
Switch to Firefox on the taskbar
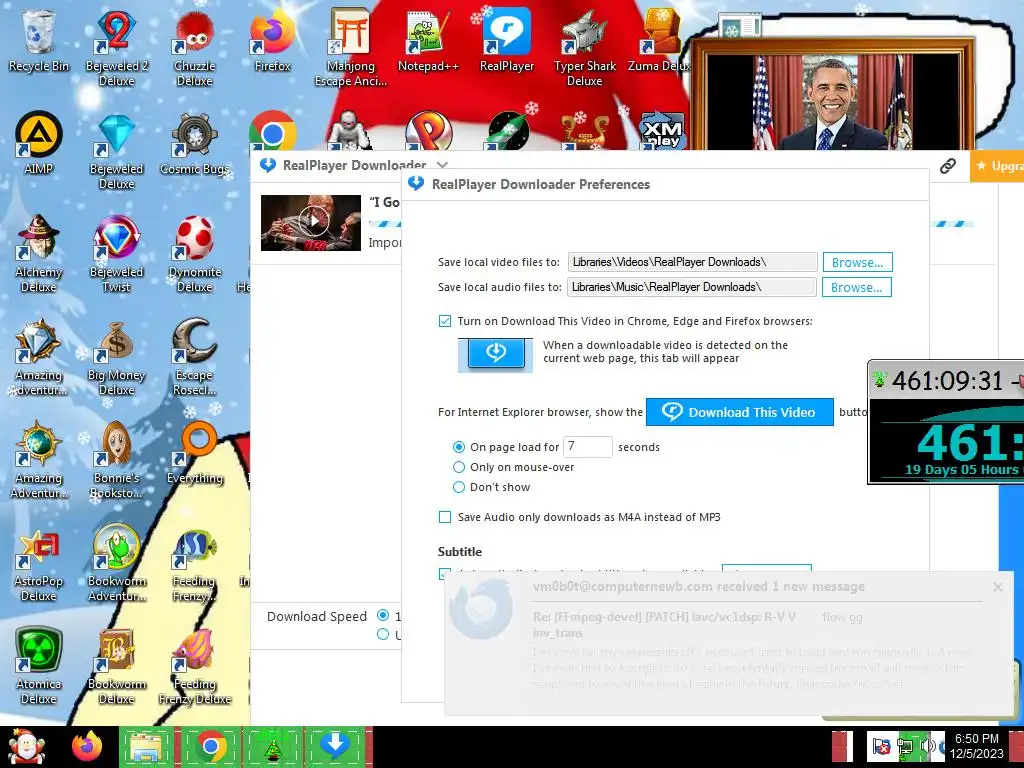pyautogui.click(x=86, y=746)
